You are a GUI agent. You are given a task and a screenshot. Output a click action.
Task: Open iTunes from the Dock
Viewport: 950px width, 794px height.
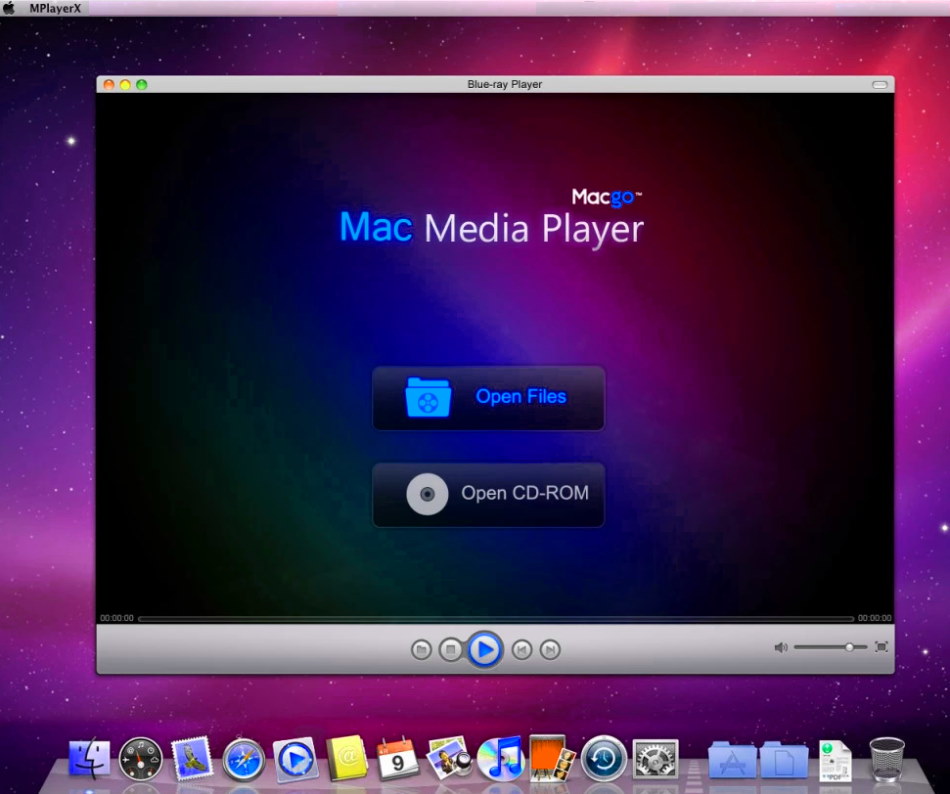(x=500, y=758)
